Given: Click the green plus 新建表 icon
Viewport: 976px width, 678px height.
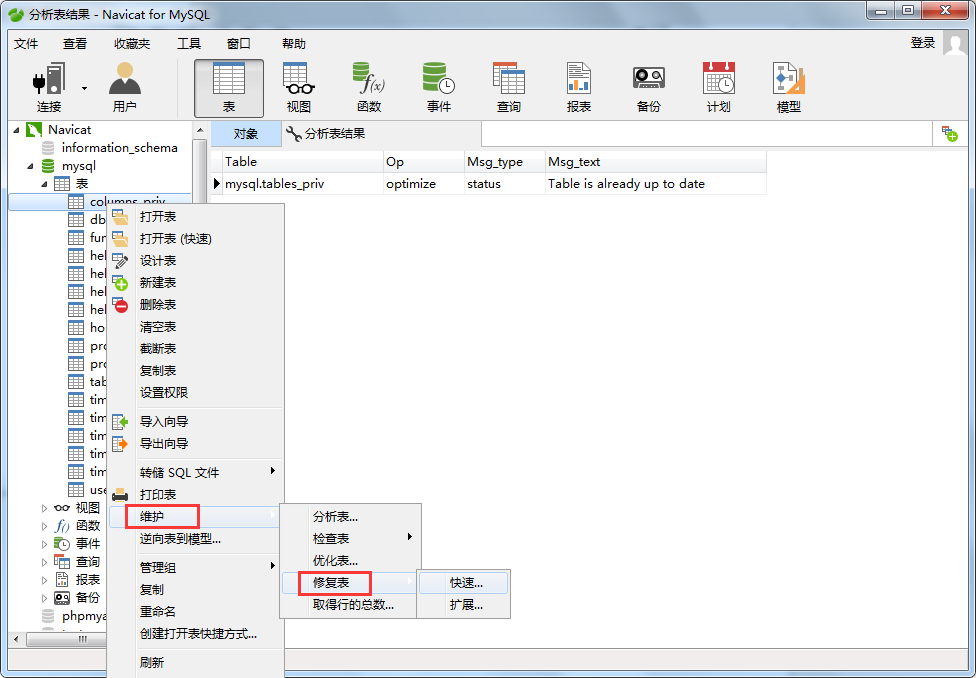Looking at the screenshot, I should click(120, 283).
